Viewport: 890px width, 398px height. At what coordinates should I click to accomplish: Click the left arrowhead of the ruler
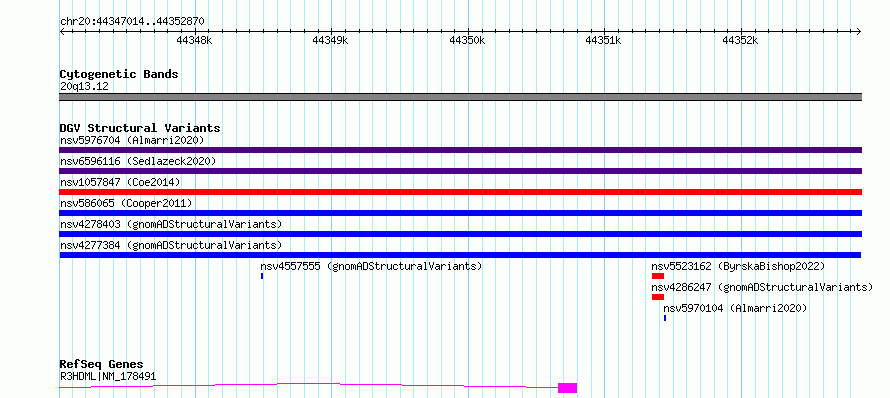pyautogui.click(x=62, y=31)
